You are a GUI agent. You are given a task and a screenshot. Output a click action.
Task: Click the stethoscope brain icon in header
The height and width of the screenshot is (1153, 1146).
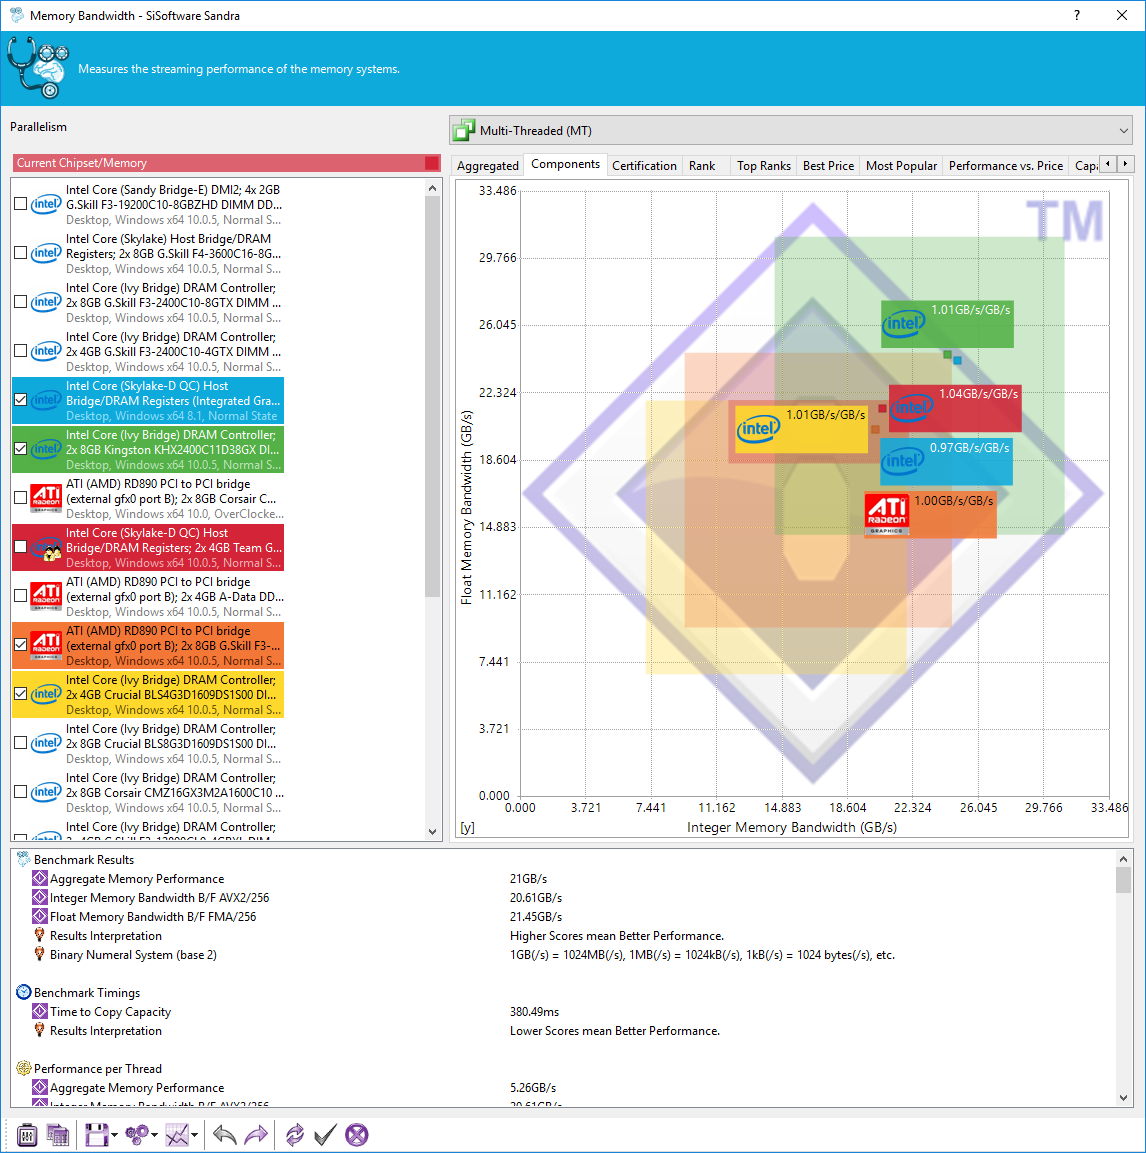pyautogui.click(x=38, y=68)
